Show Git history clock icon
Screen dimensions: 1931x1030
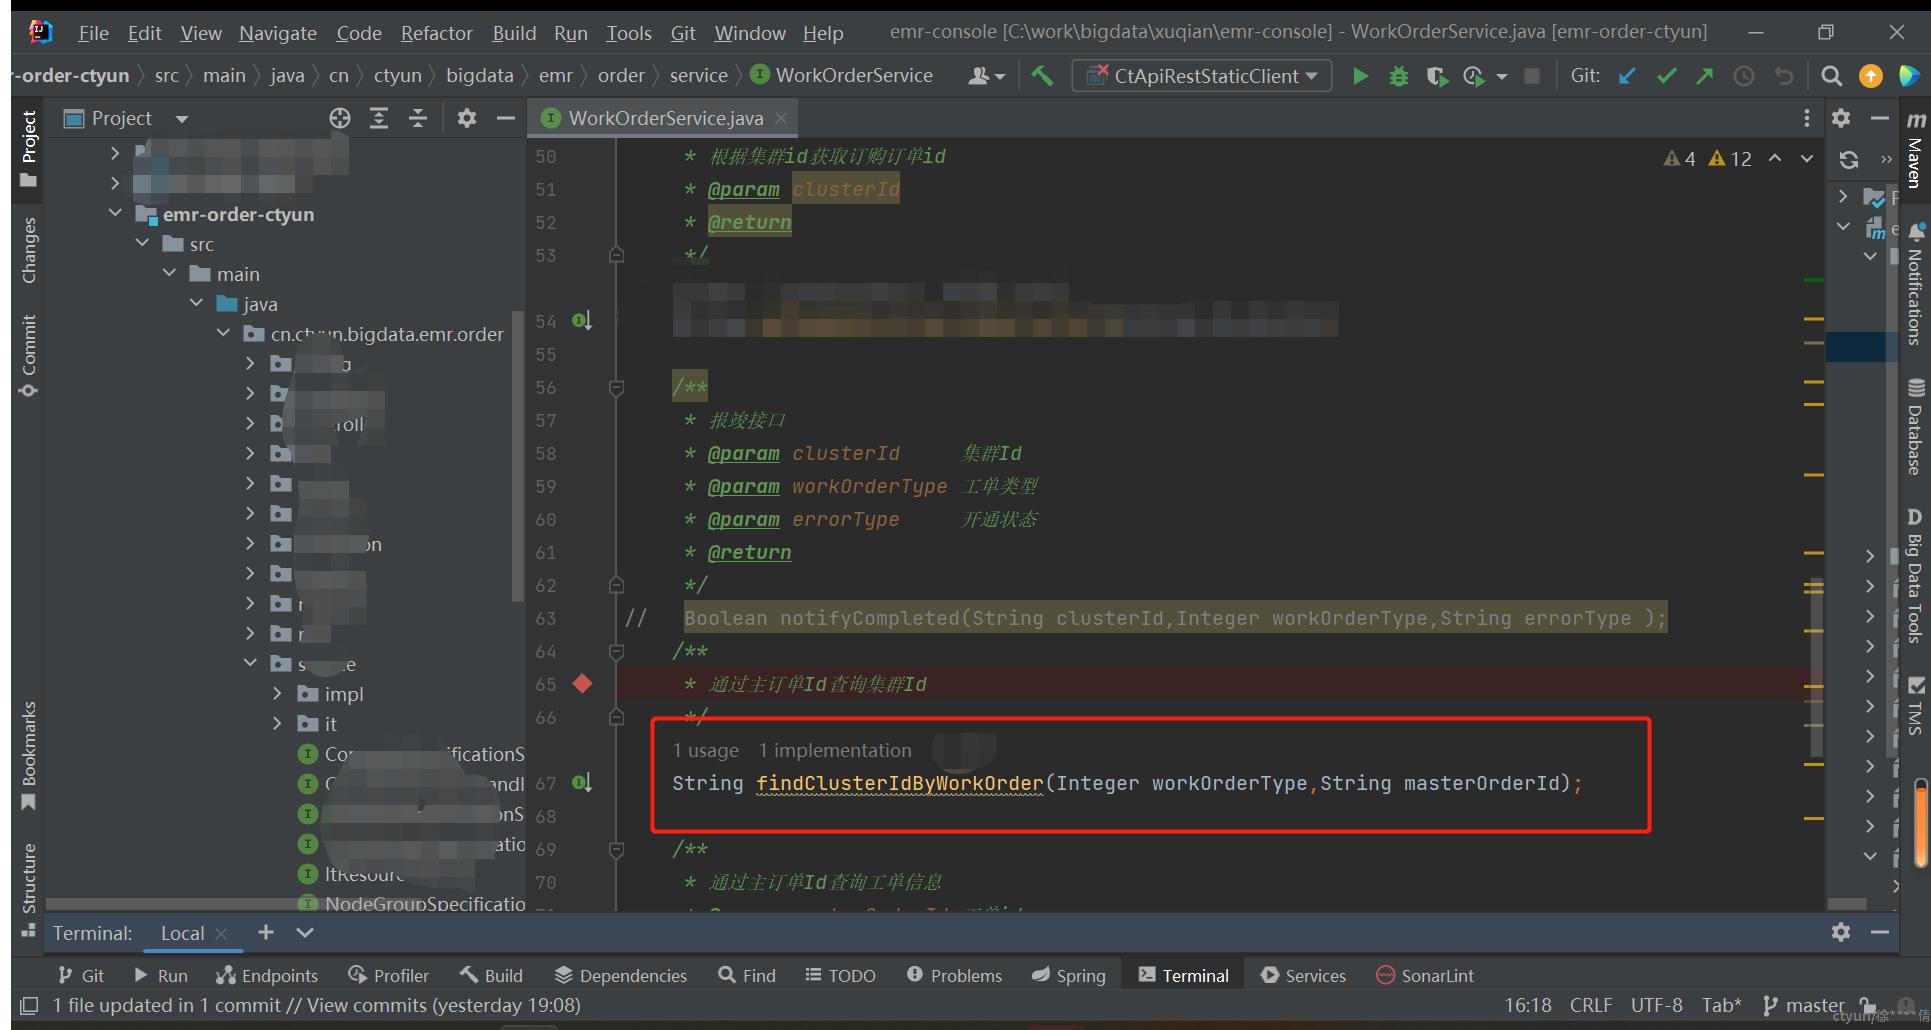click(1744, 76)
